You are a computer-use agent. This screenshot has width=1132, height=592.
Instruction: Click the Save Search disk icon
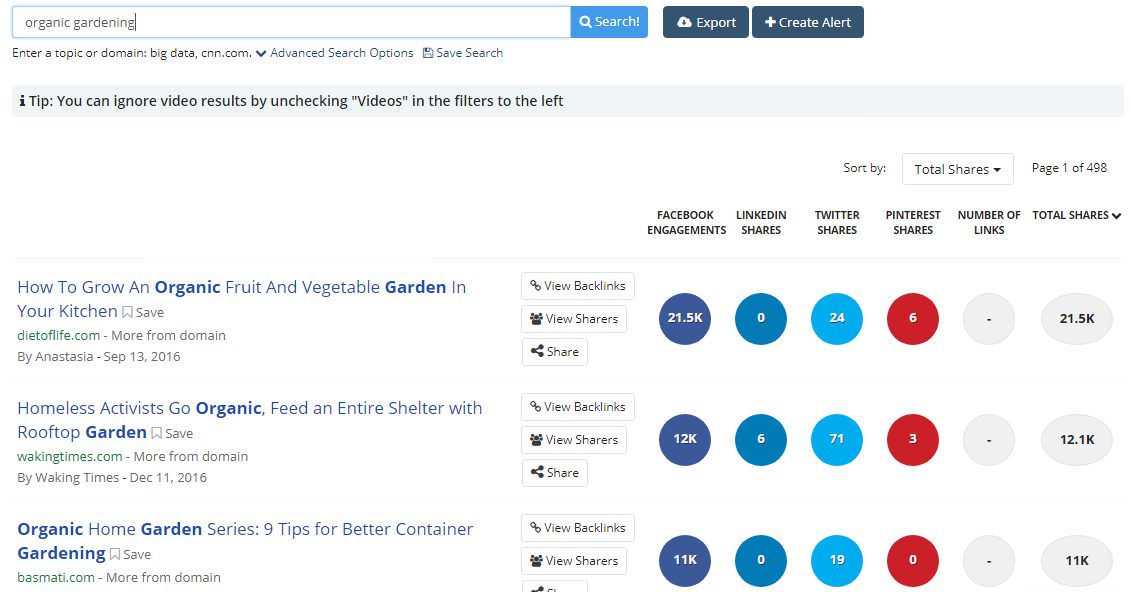[x=428, y=53]
